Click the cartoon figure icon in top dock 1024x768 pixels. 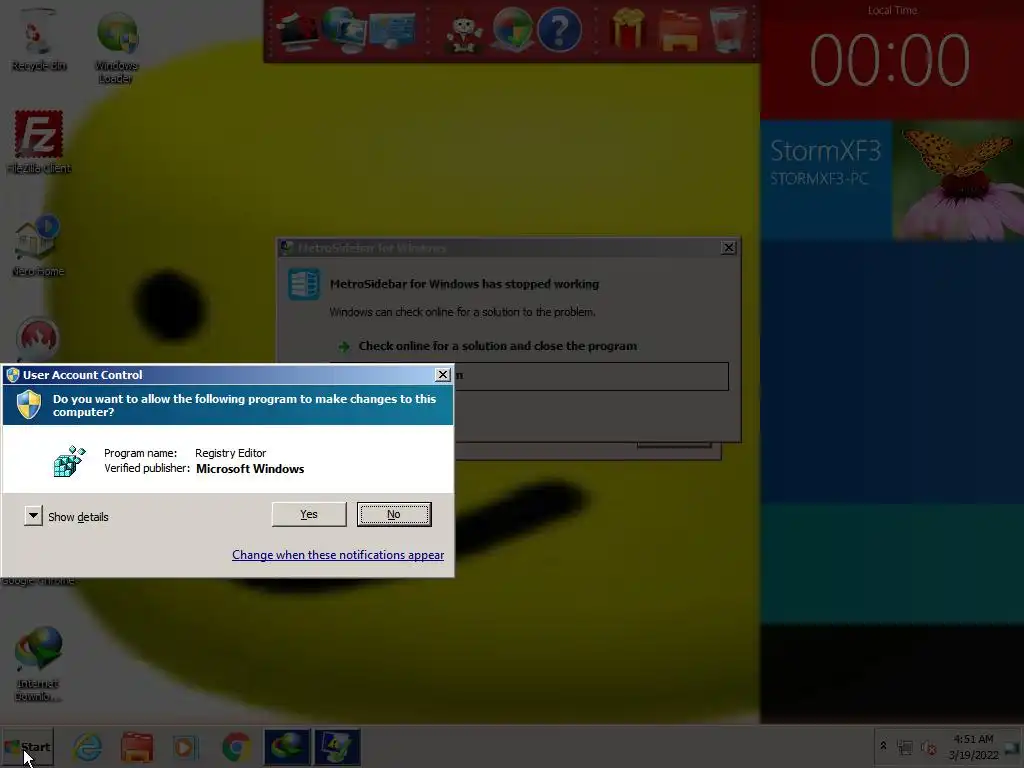click(x=464, y=33)
